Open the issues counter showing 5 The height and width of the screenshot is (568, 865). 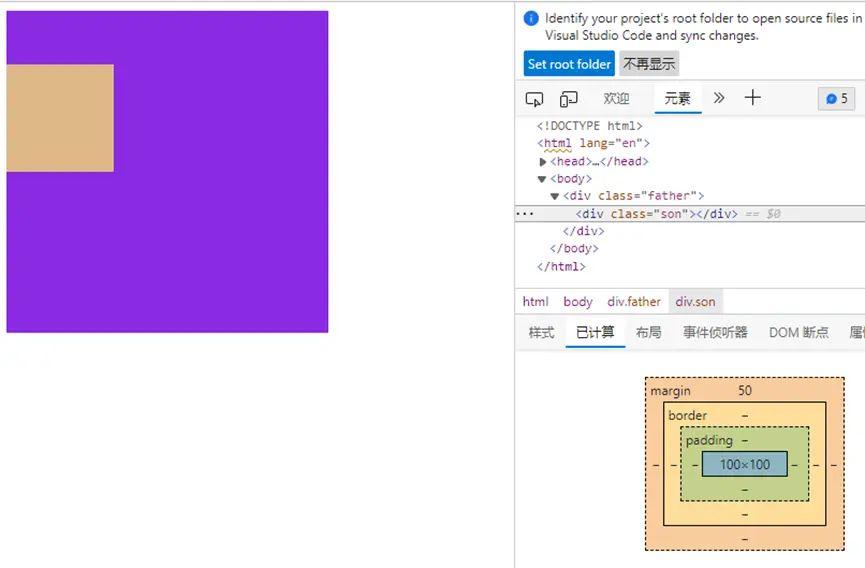coord(836,99)
